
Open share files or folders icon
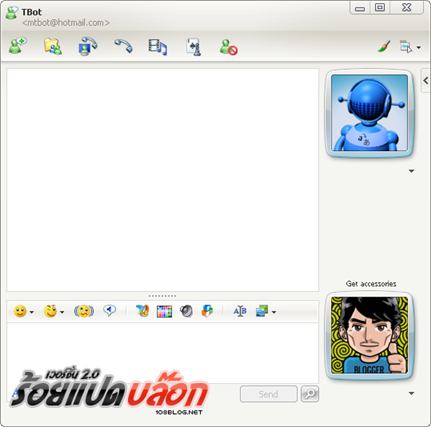(x=53, y=46)
